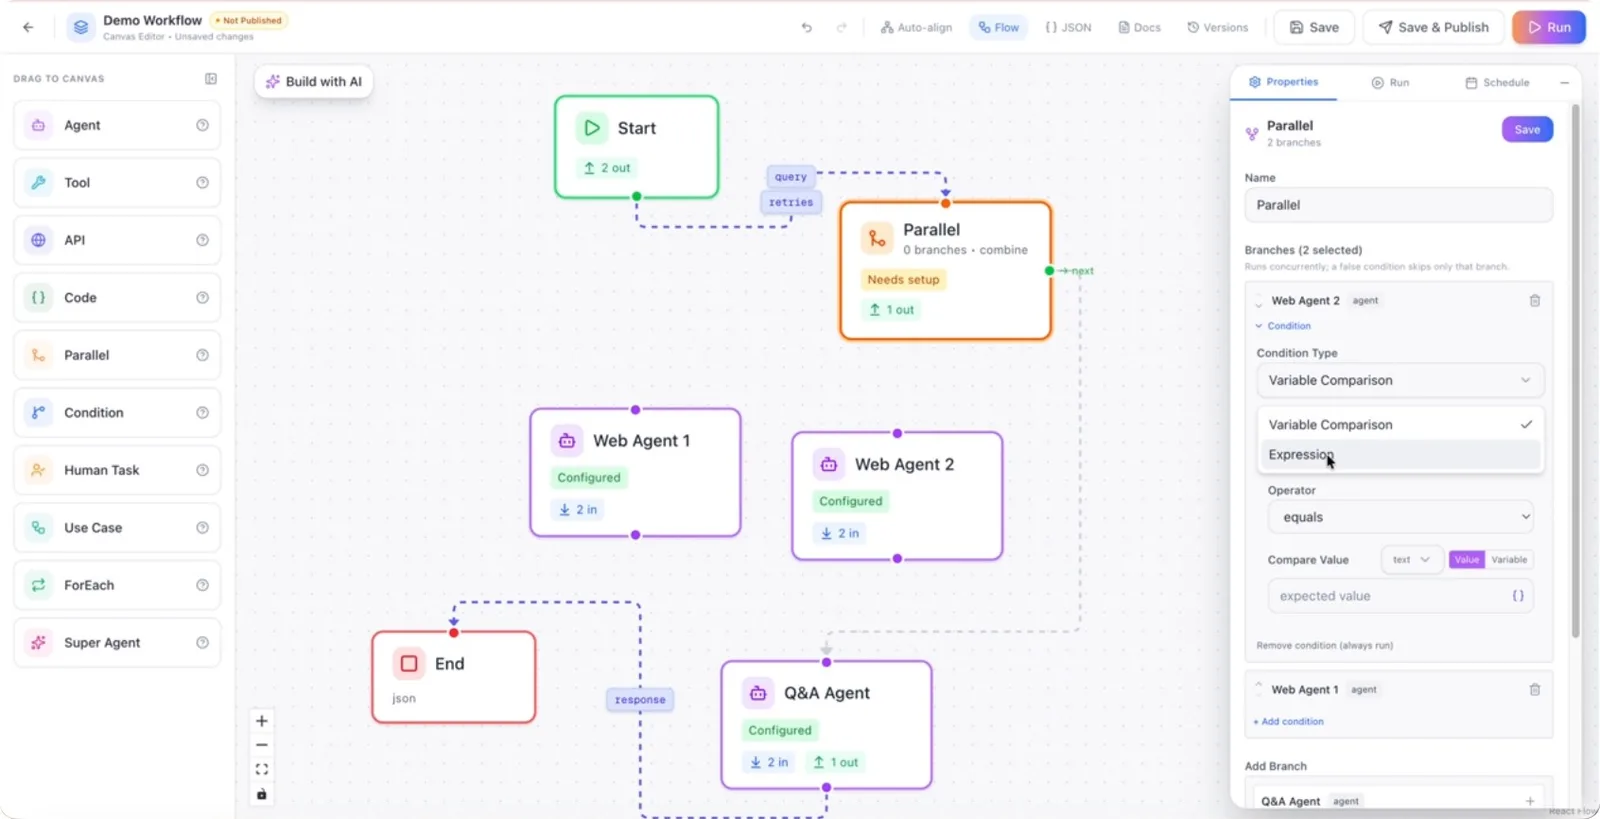Click the Start node play icon
Image resolution: width=1600 pixels, height=819 pixels.
point(592,128)
